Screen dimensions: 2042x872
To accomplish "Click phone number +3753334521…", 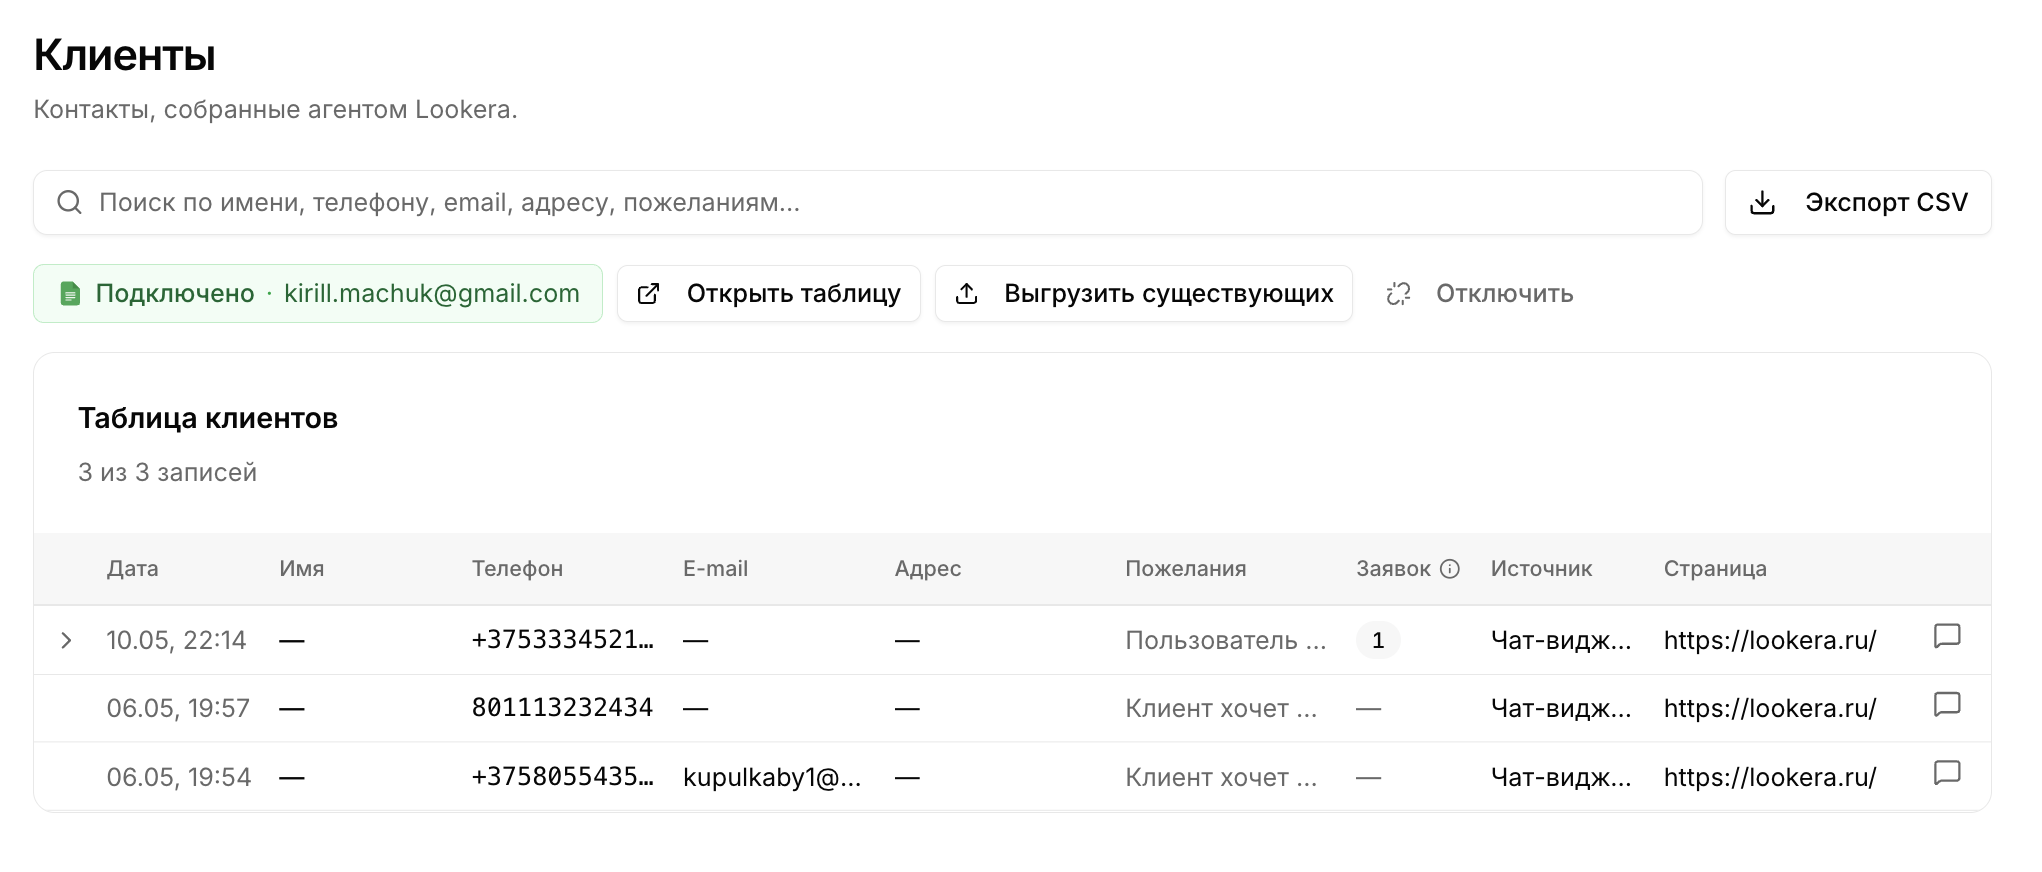I will pyautogui.click(x=562, y=640).
